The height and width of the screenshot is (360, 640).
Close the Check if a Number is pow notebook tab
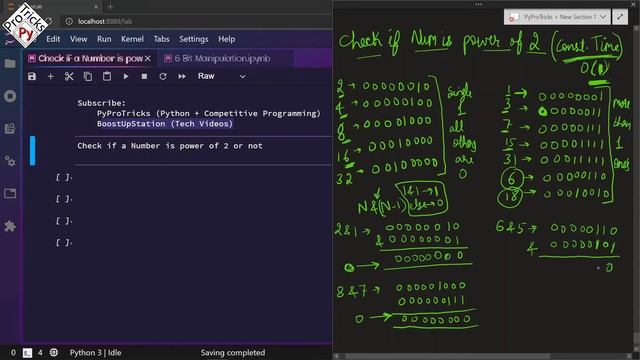[x=148, y=59]
